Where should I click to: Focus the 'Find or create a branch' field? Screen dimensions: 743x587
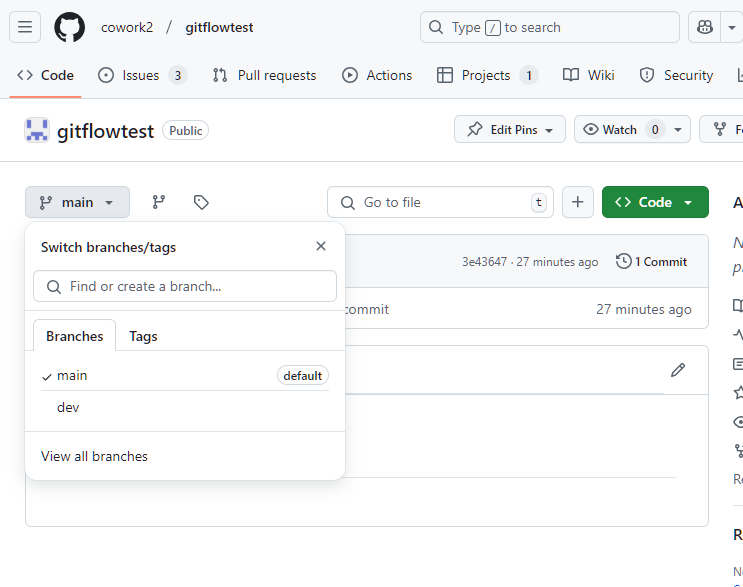pyautogui.click(x=185, y=286)
